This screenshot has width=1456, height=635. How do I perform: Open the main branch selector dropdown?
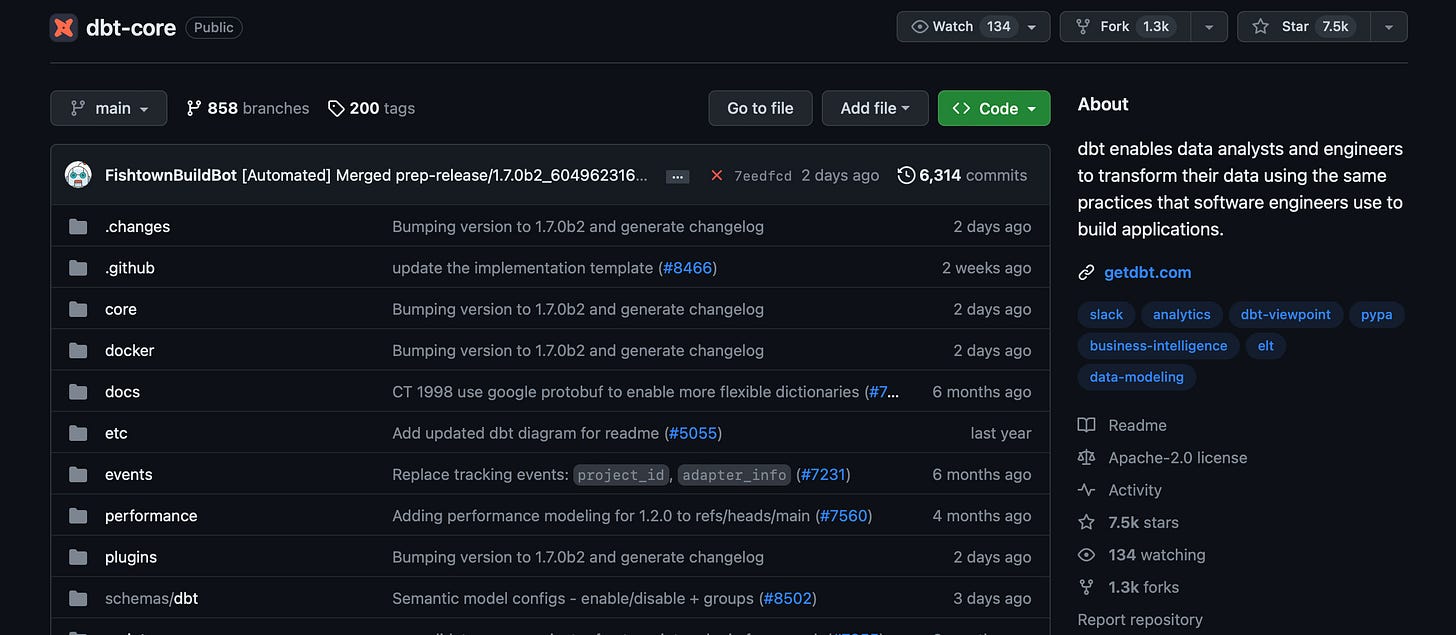[109, 108]
